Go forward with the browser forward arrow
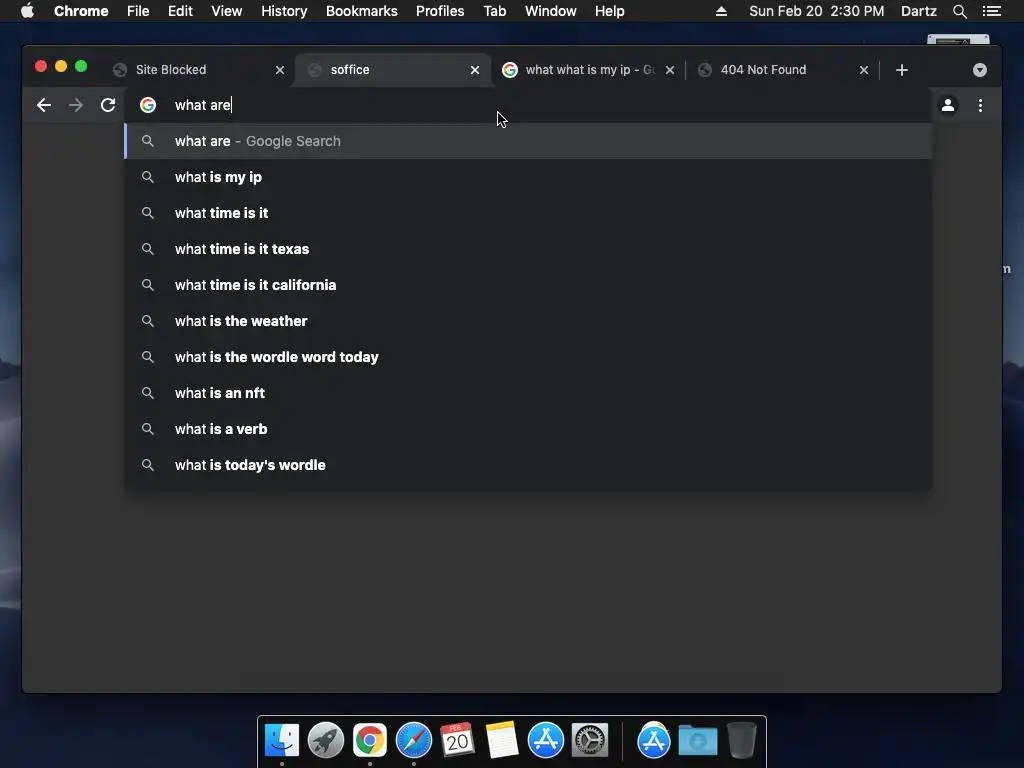This screenshot has height=768, width=1024. click(76, 105)
